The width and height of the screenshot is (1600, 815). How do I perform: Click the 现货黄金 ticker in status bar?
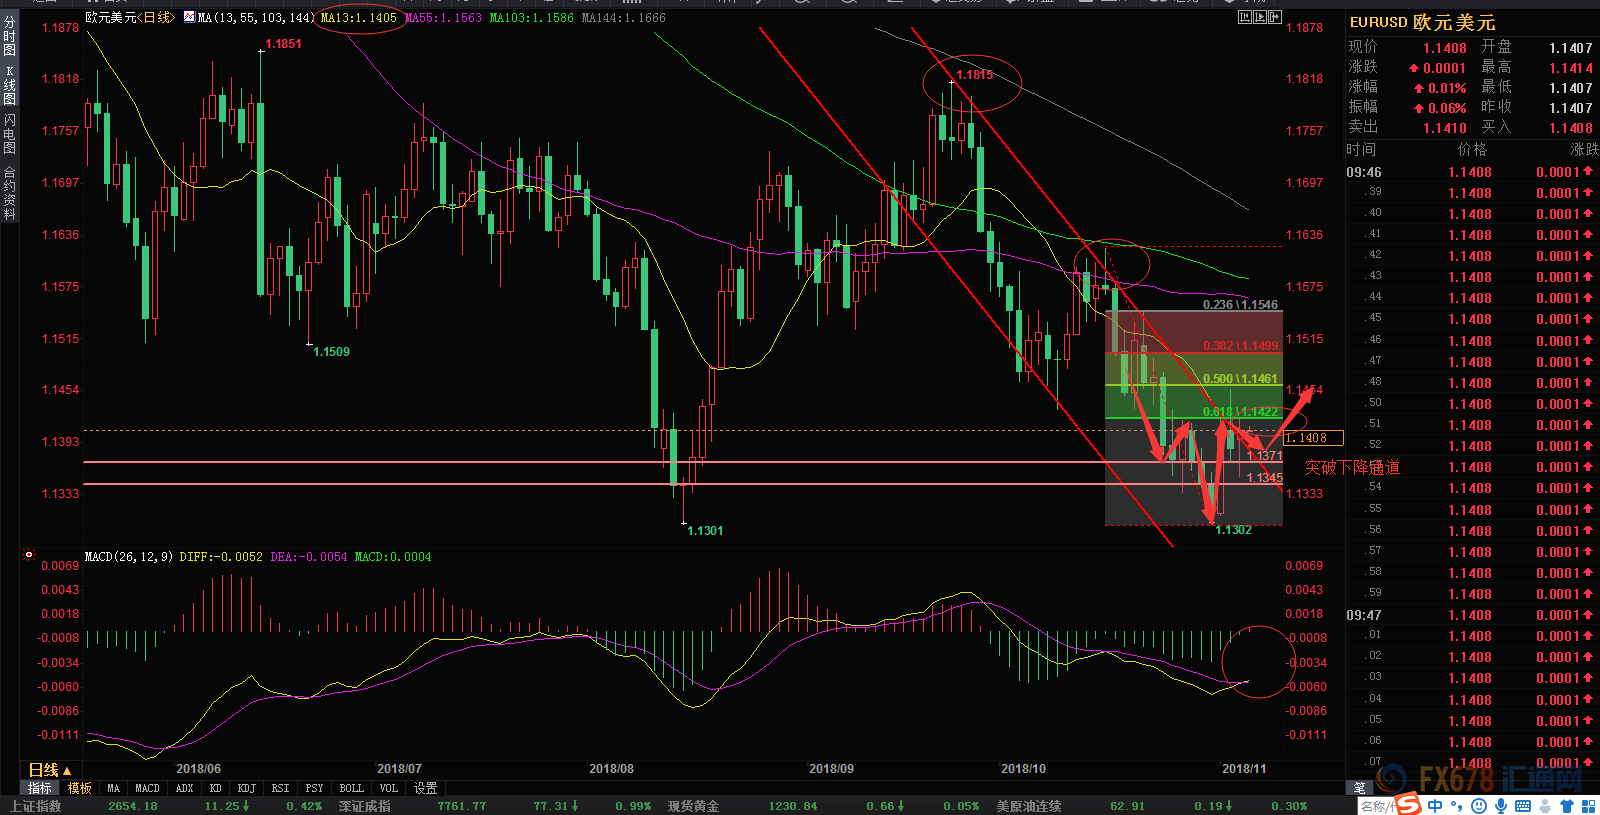(693, 806)
